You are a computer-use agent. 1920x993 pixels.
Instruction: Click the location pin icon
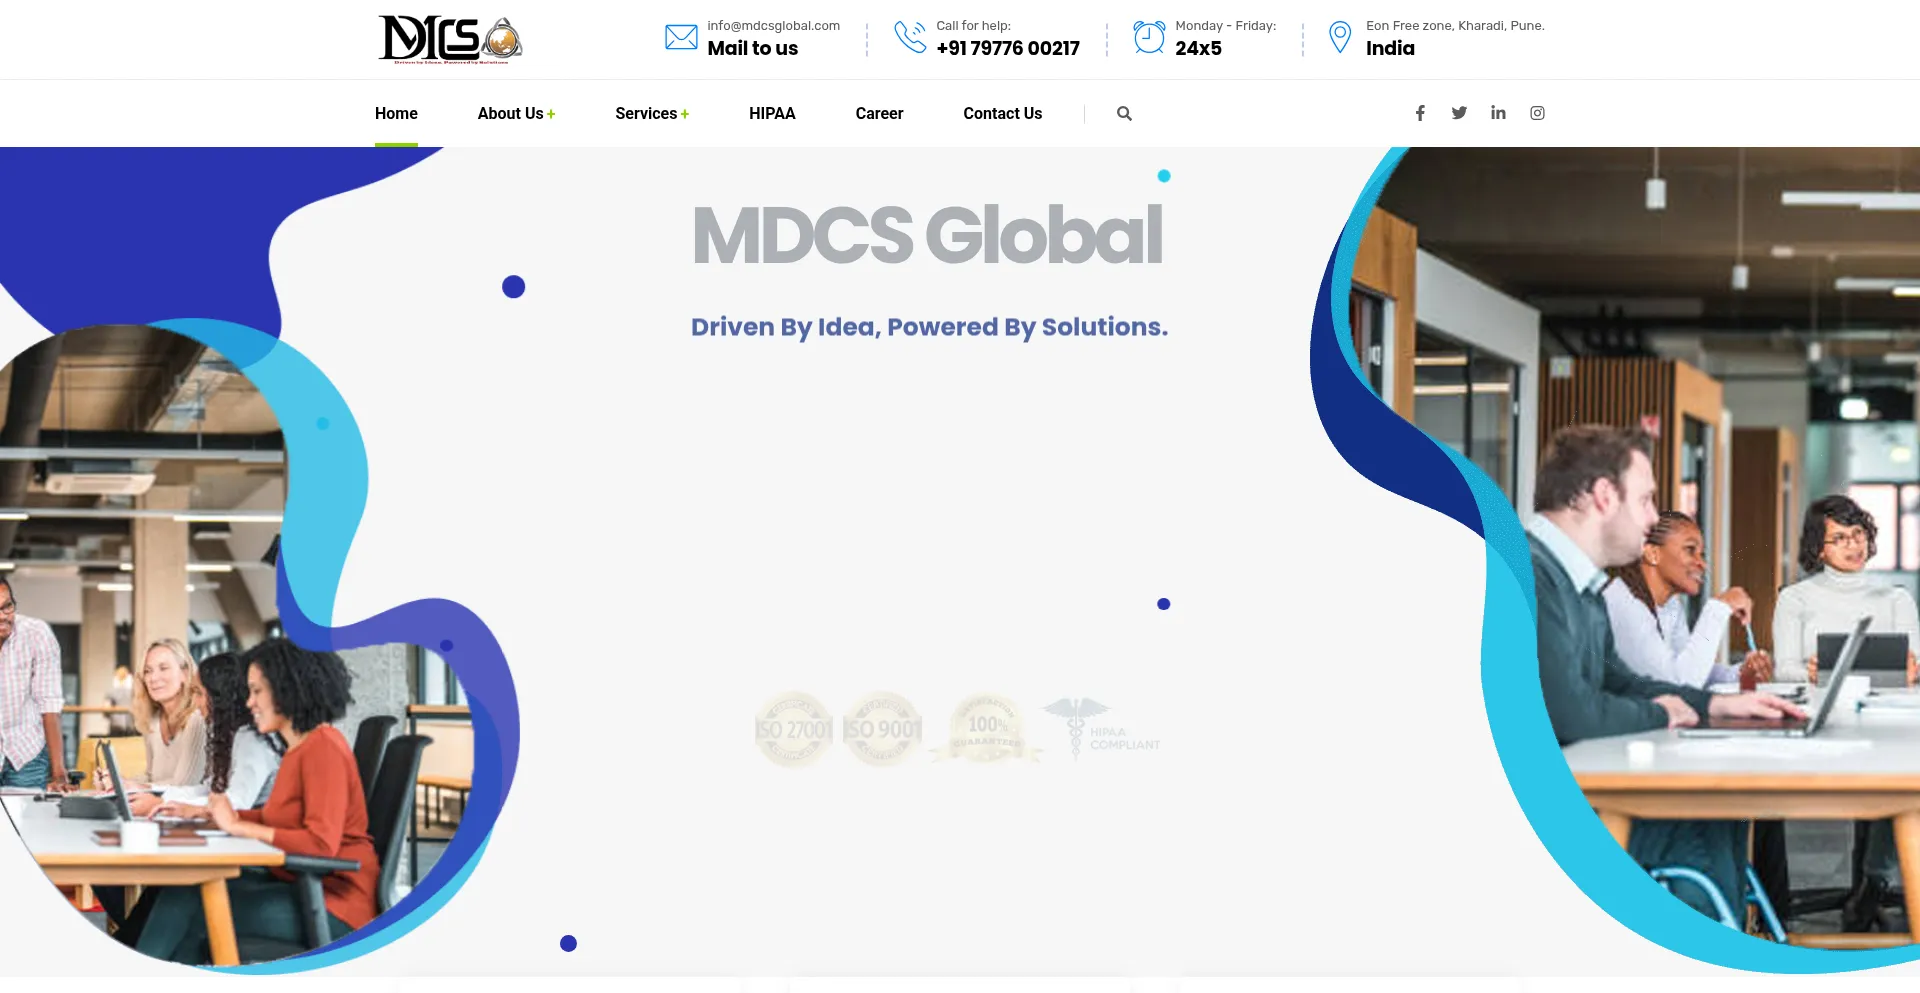pyautogui.click(x=1340, y=38)
